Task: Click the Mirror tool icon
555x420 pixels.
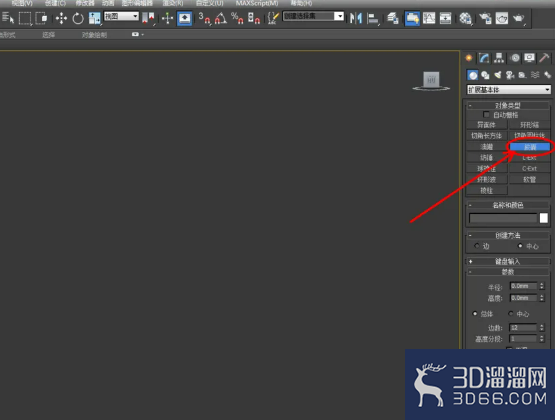Action: coord(356,18)
